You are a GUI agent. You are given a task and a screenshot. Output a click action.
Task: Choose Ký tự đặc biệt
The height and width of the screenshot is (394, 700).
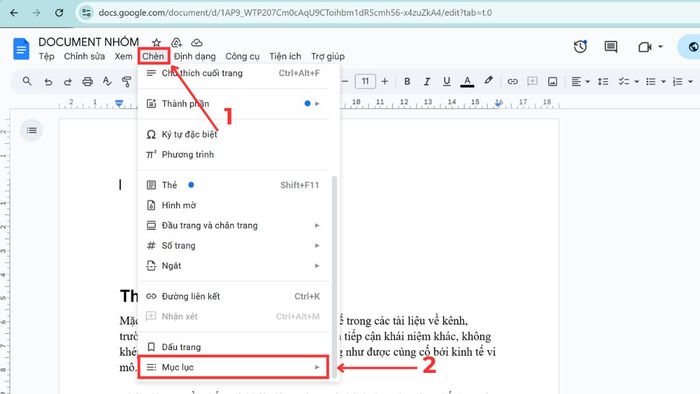[233, 134]
